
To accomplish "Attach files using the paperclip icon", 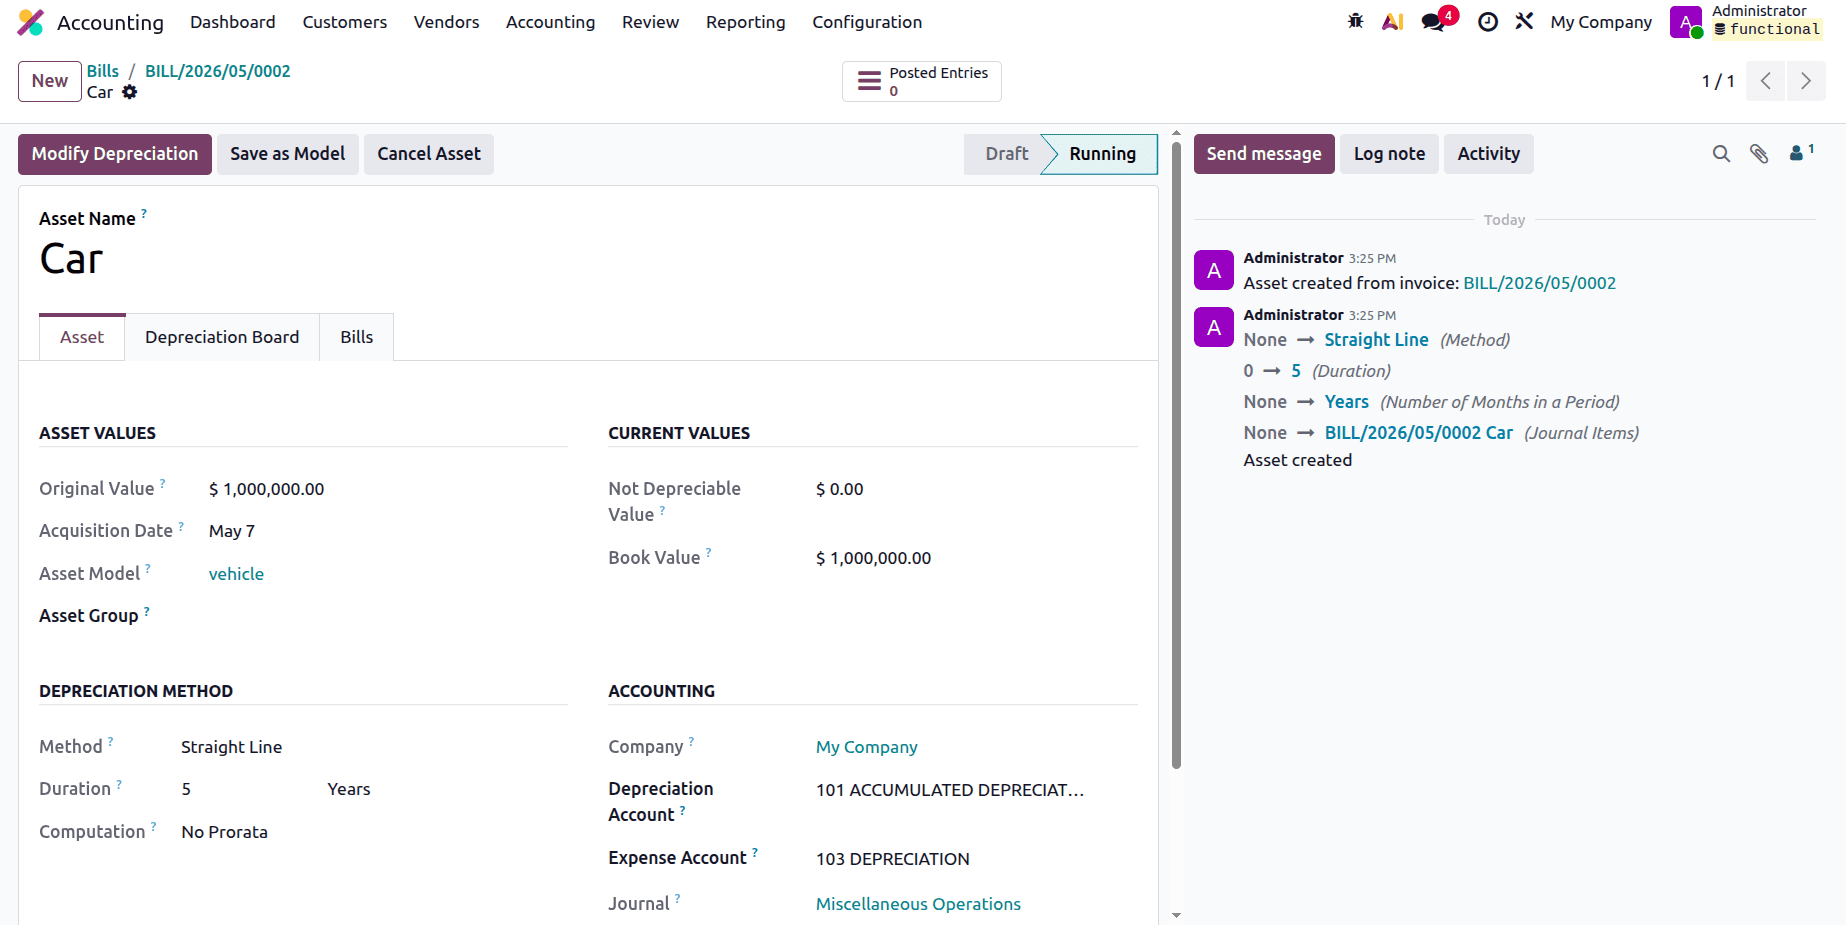I will pos(1759,154).
